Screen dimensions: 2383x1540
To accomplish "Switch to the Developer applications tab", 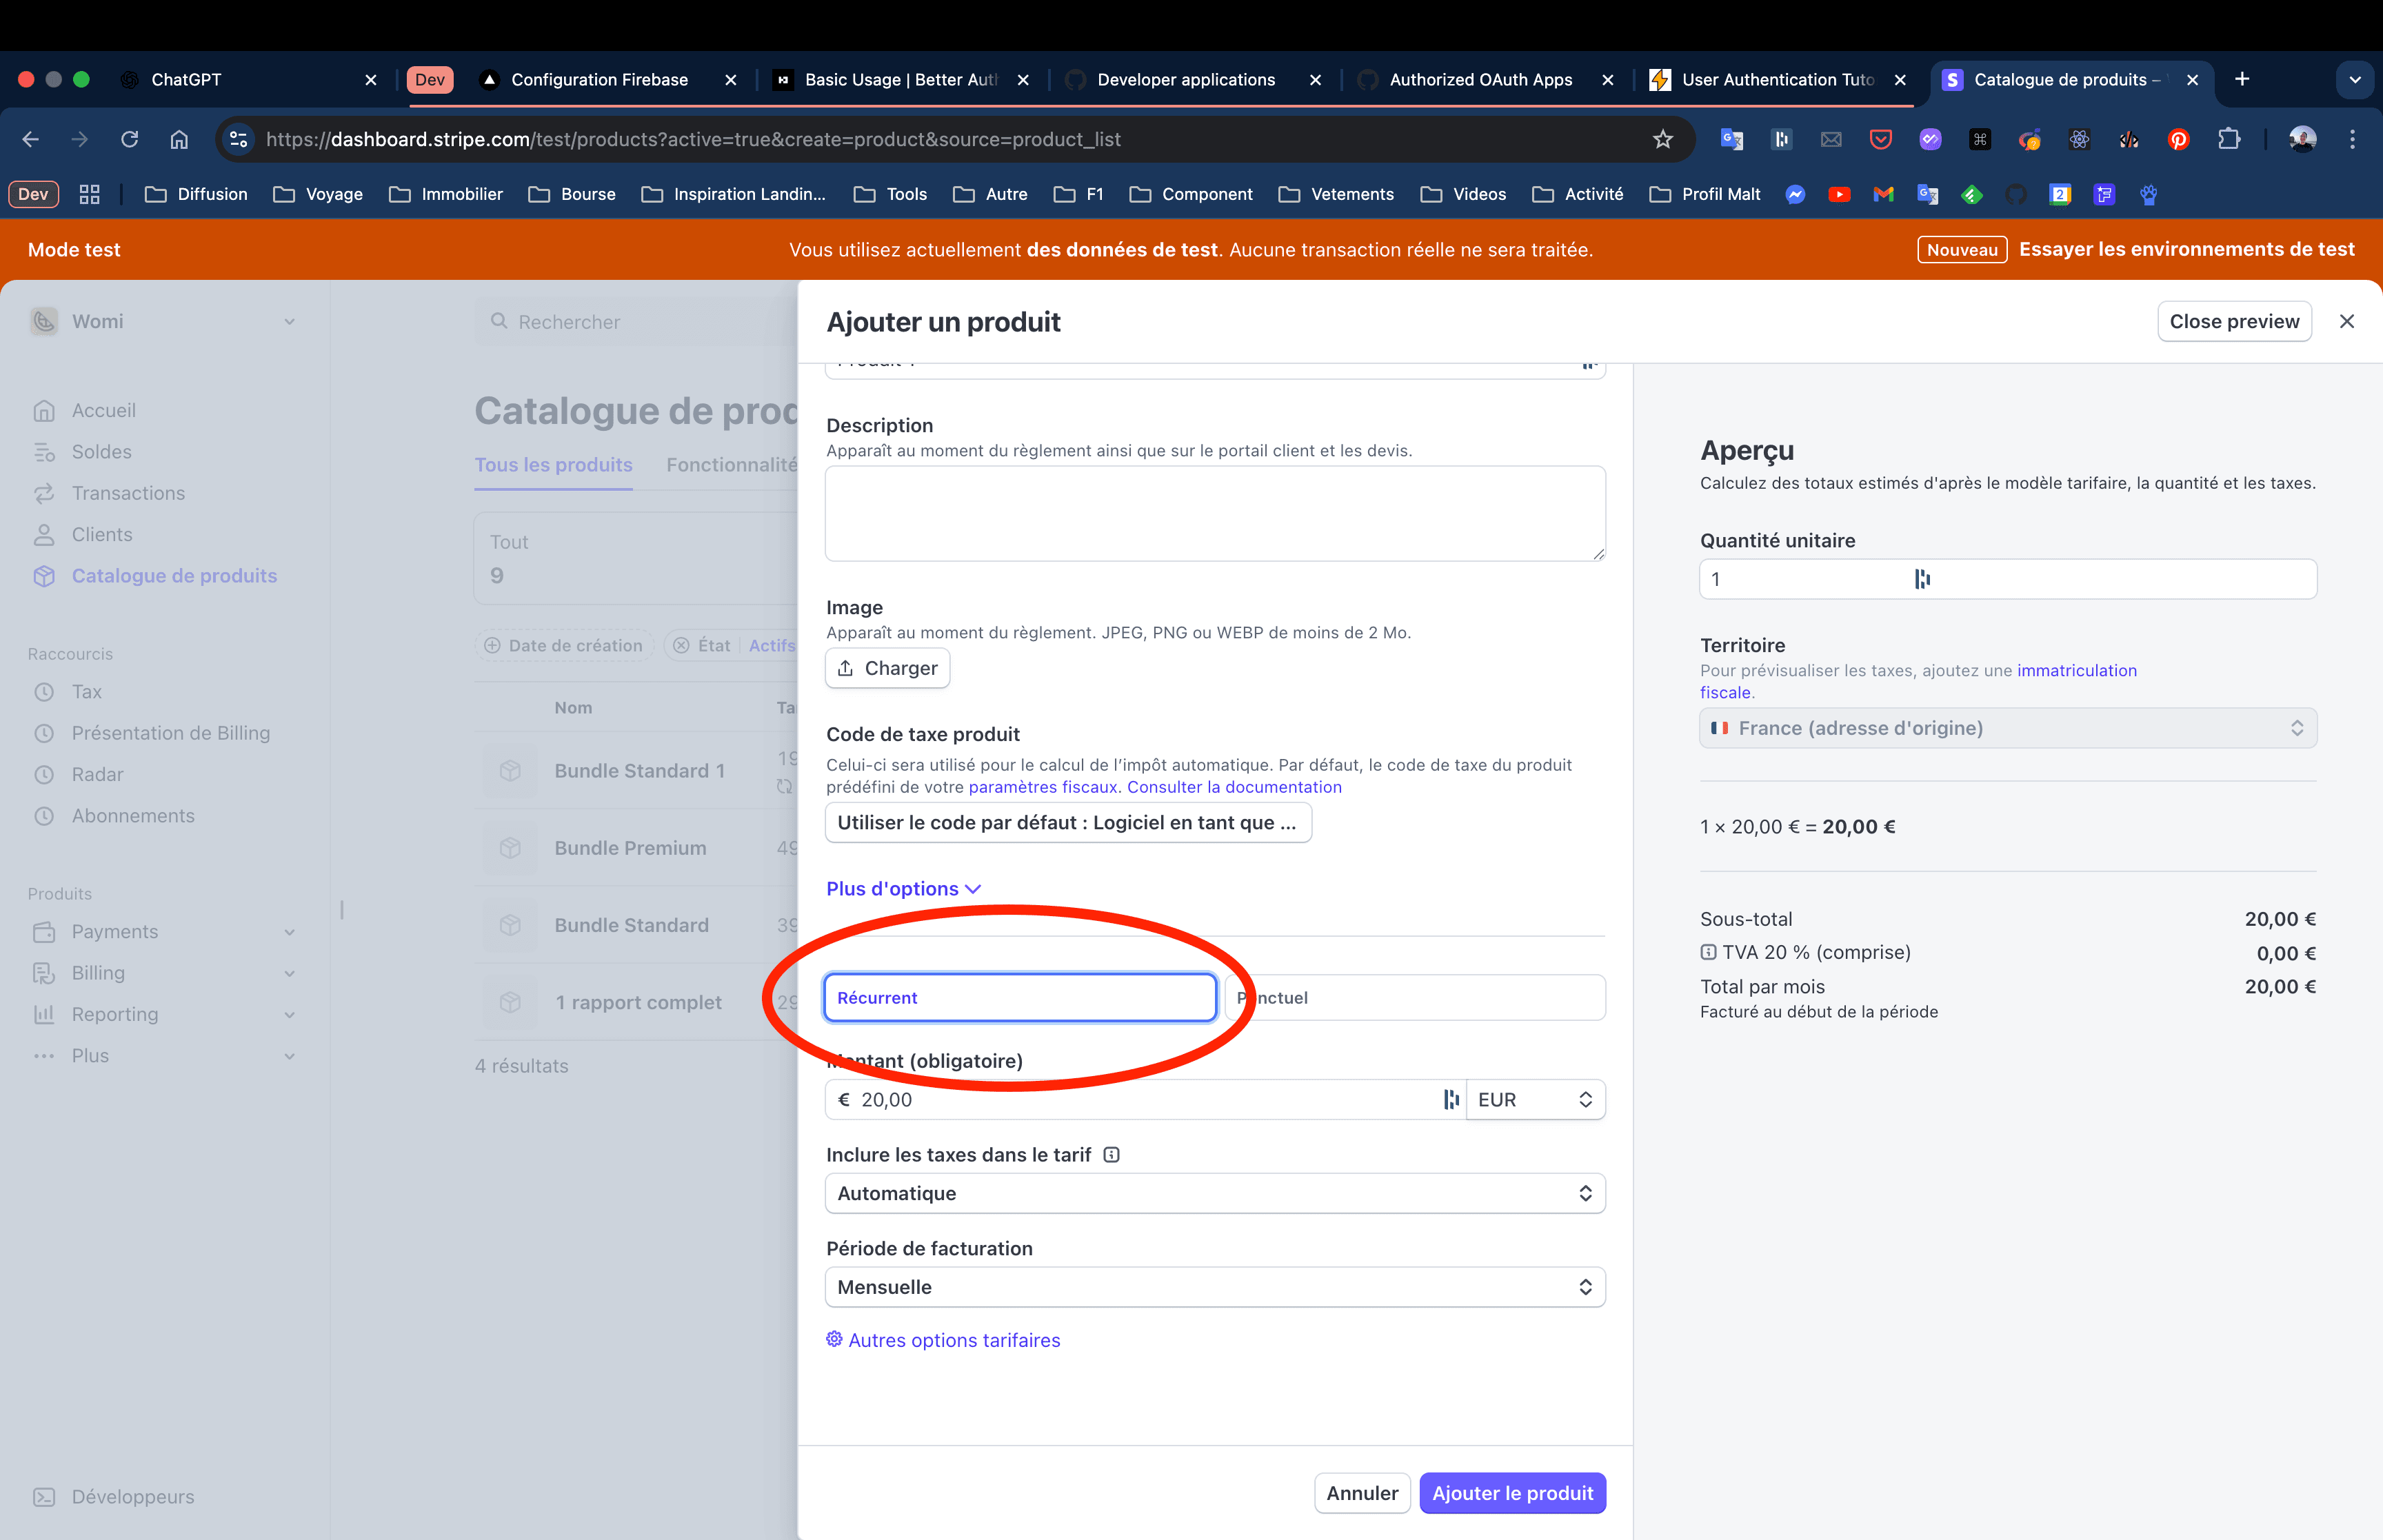I will point(1186,80).
